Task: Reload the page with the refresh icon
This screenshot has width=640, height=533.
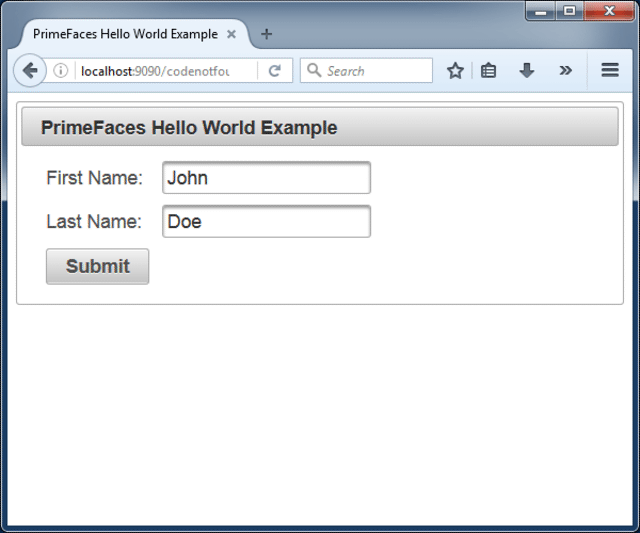Action: (275, 71)
